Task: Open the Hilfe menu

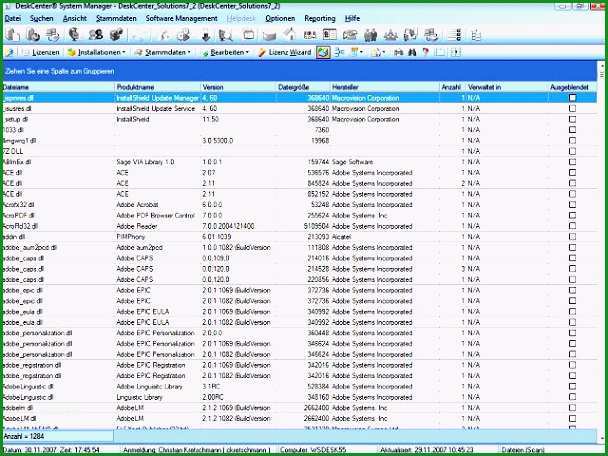Action: tap(352, 18)
